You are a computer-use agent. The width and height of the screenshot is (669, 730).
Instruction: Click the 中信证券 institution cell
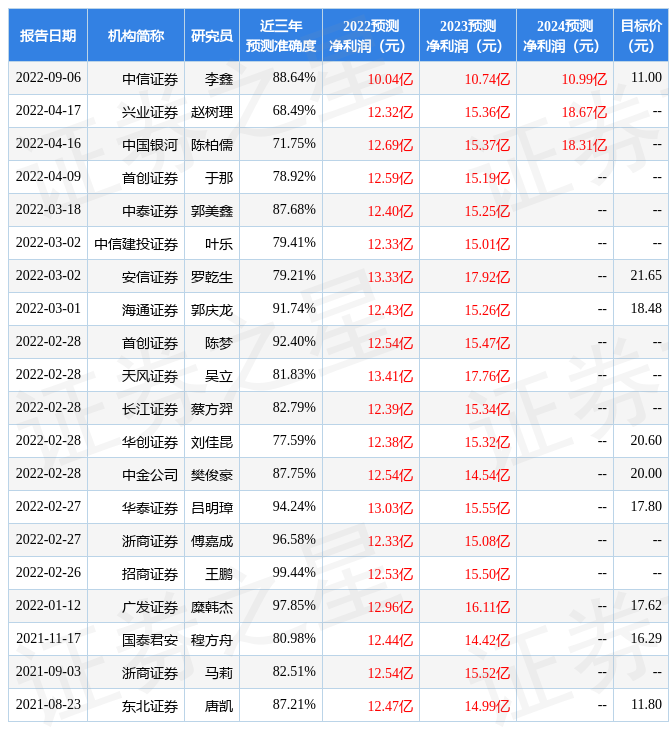point(150,79)
